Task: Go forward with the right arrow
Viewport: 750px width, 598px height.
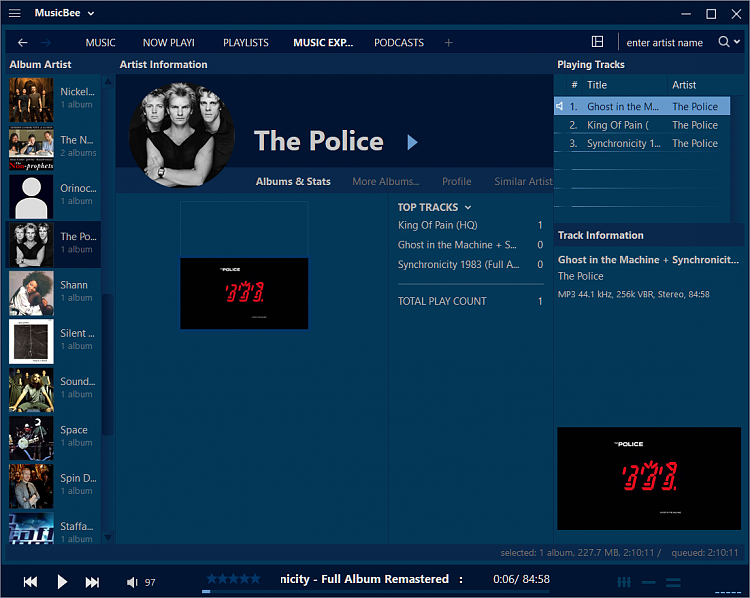Action: point(46,43)
